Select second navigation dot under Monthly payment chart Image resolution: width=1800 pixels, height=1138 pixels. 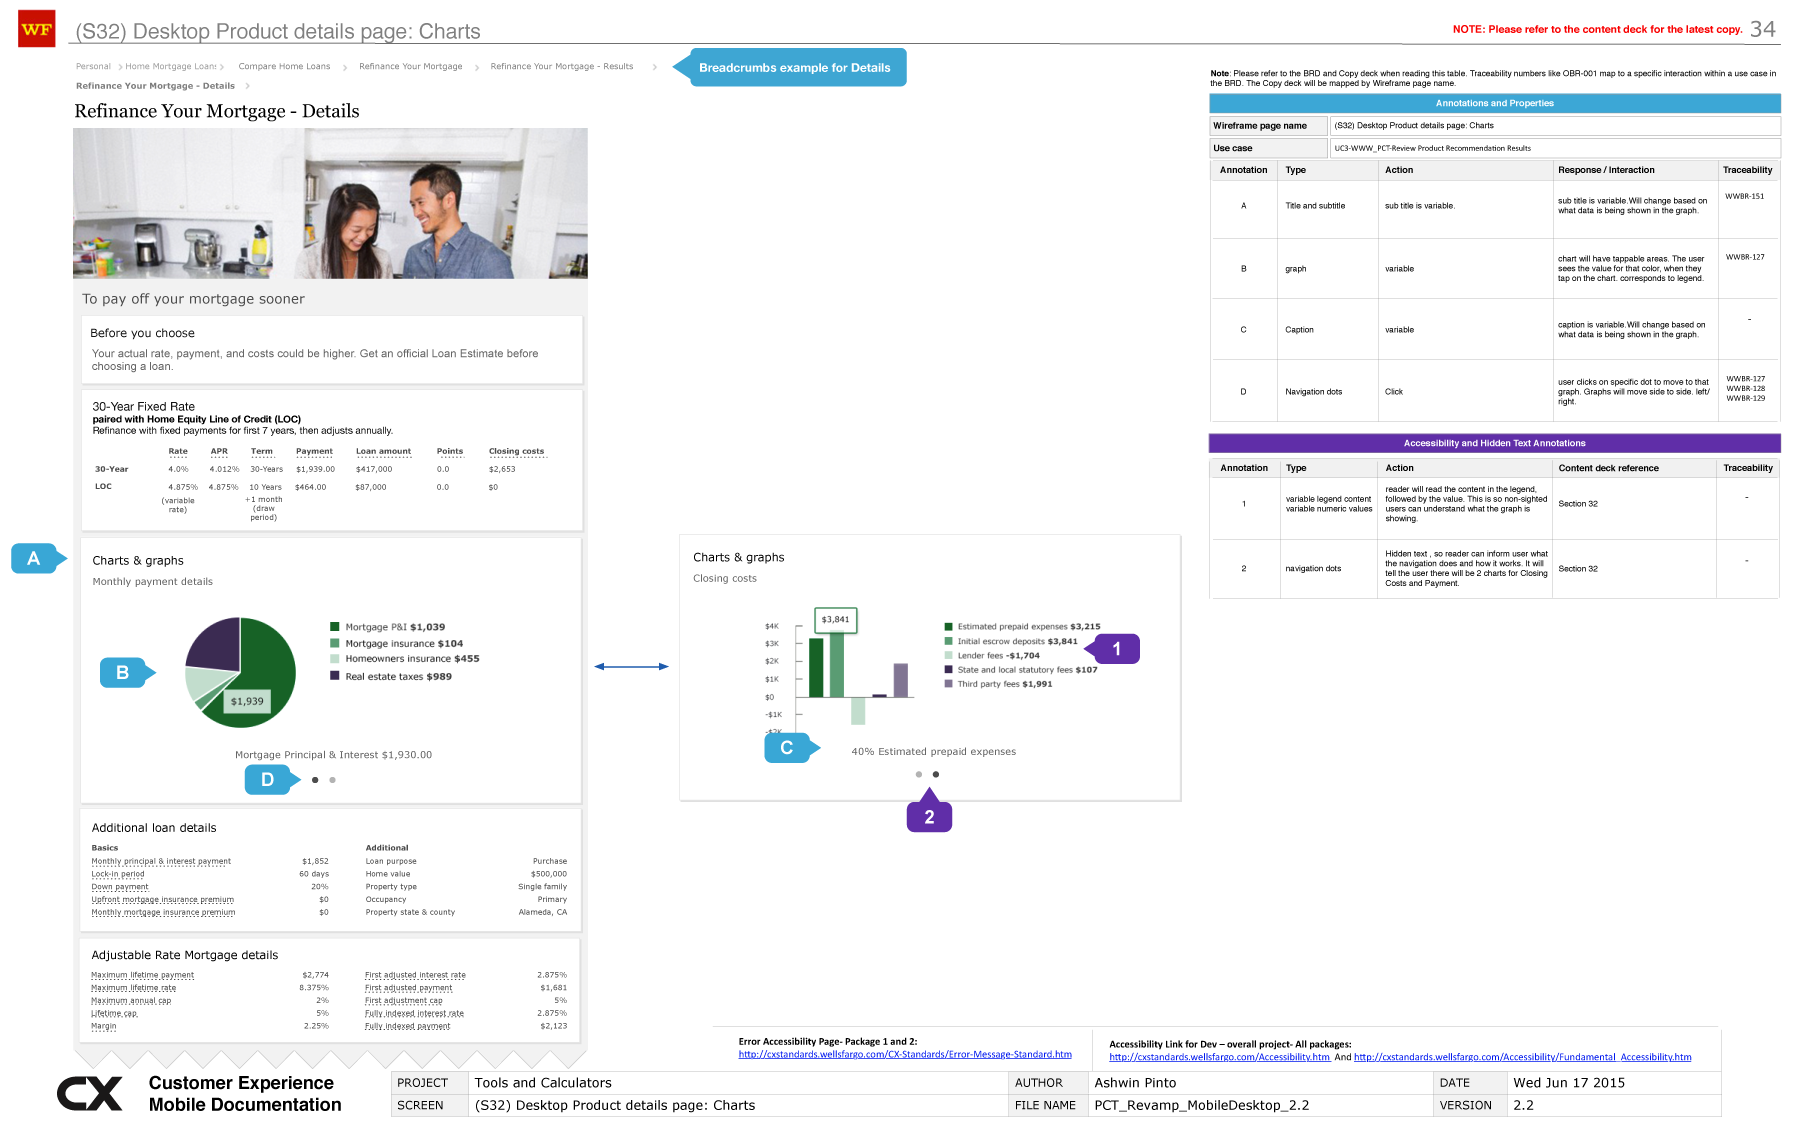point(333,780)
